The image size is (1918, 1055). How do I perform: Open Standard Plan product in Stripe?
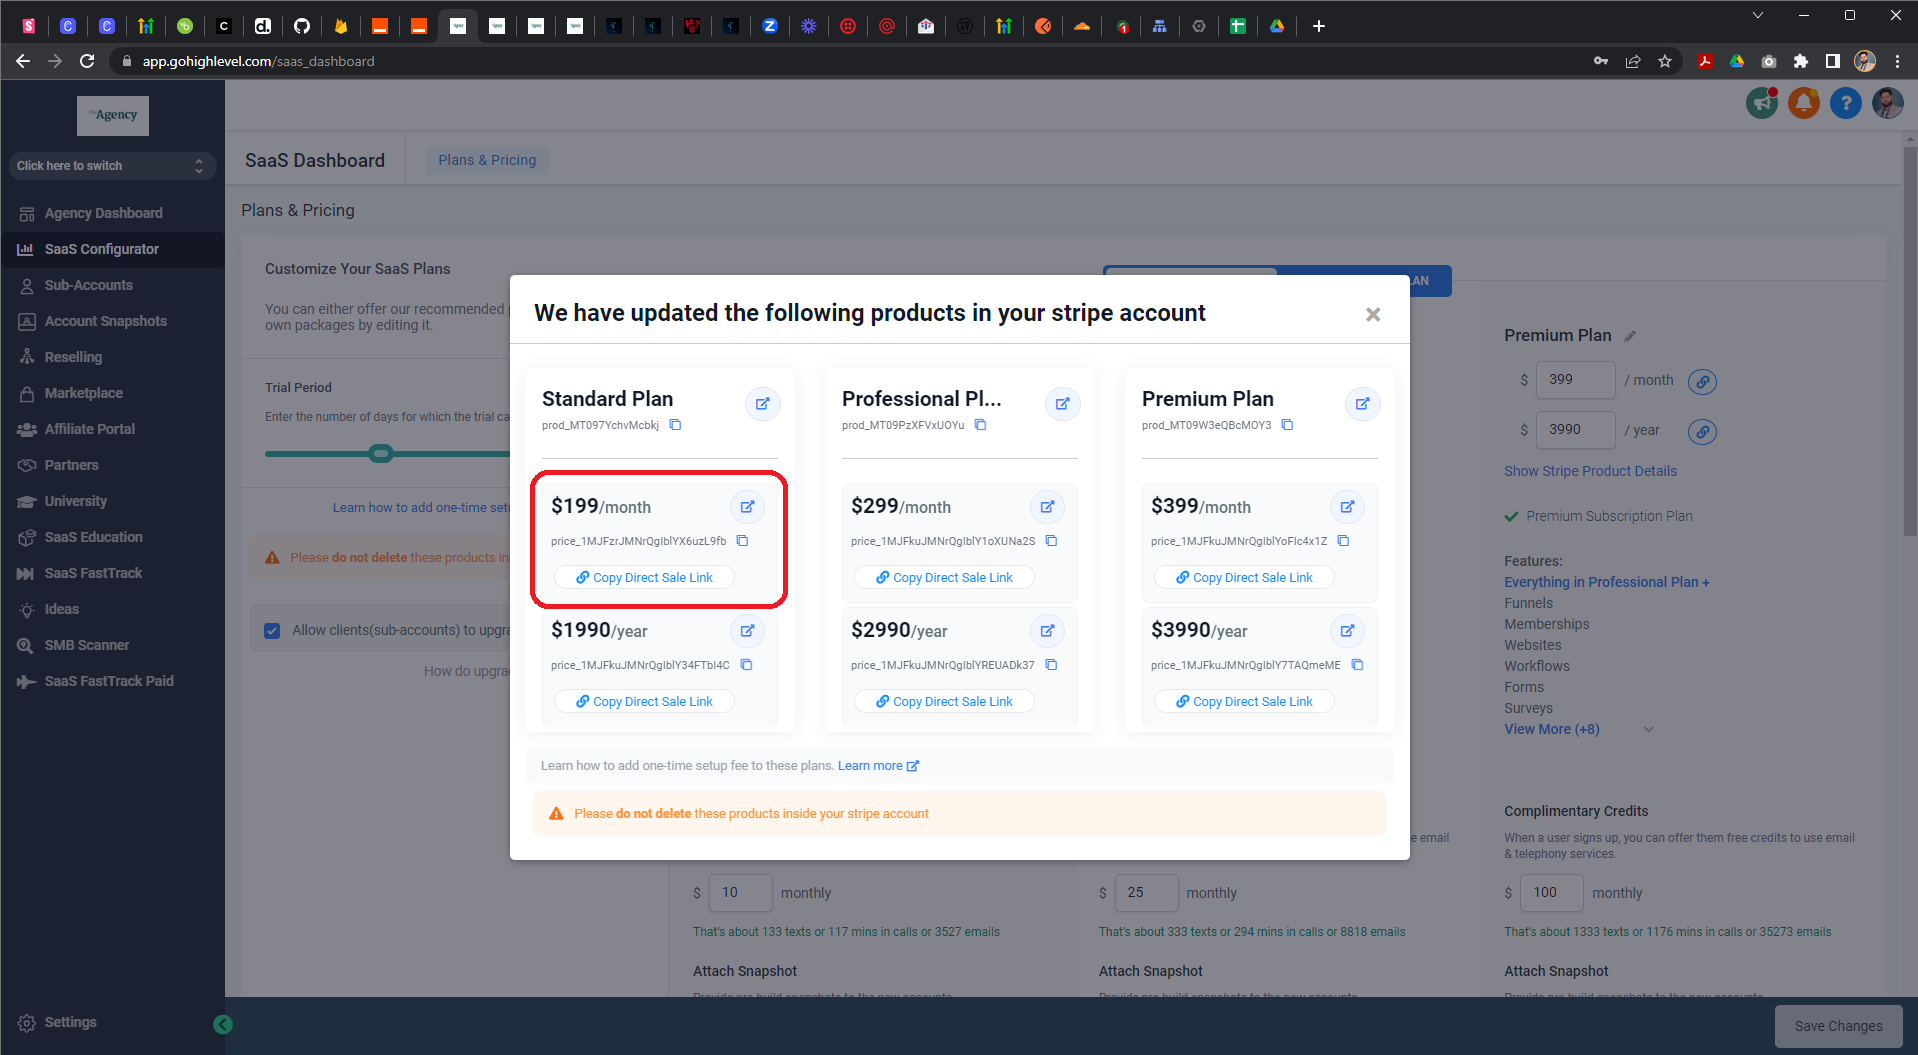[762, 404]
